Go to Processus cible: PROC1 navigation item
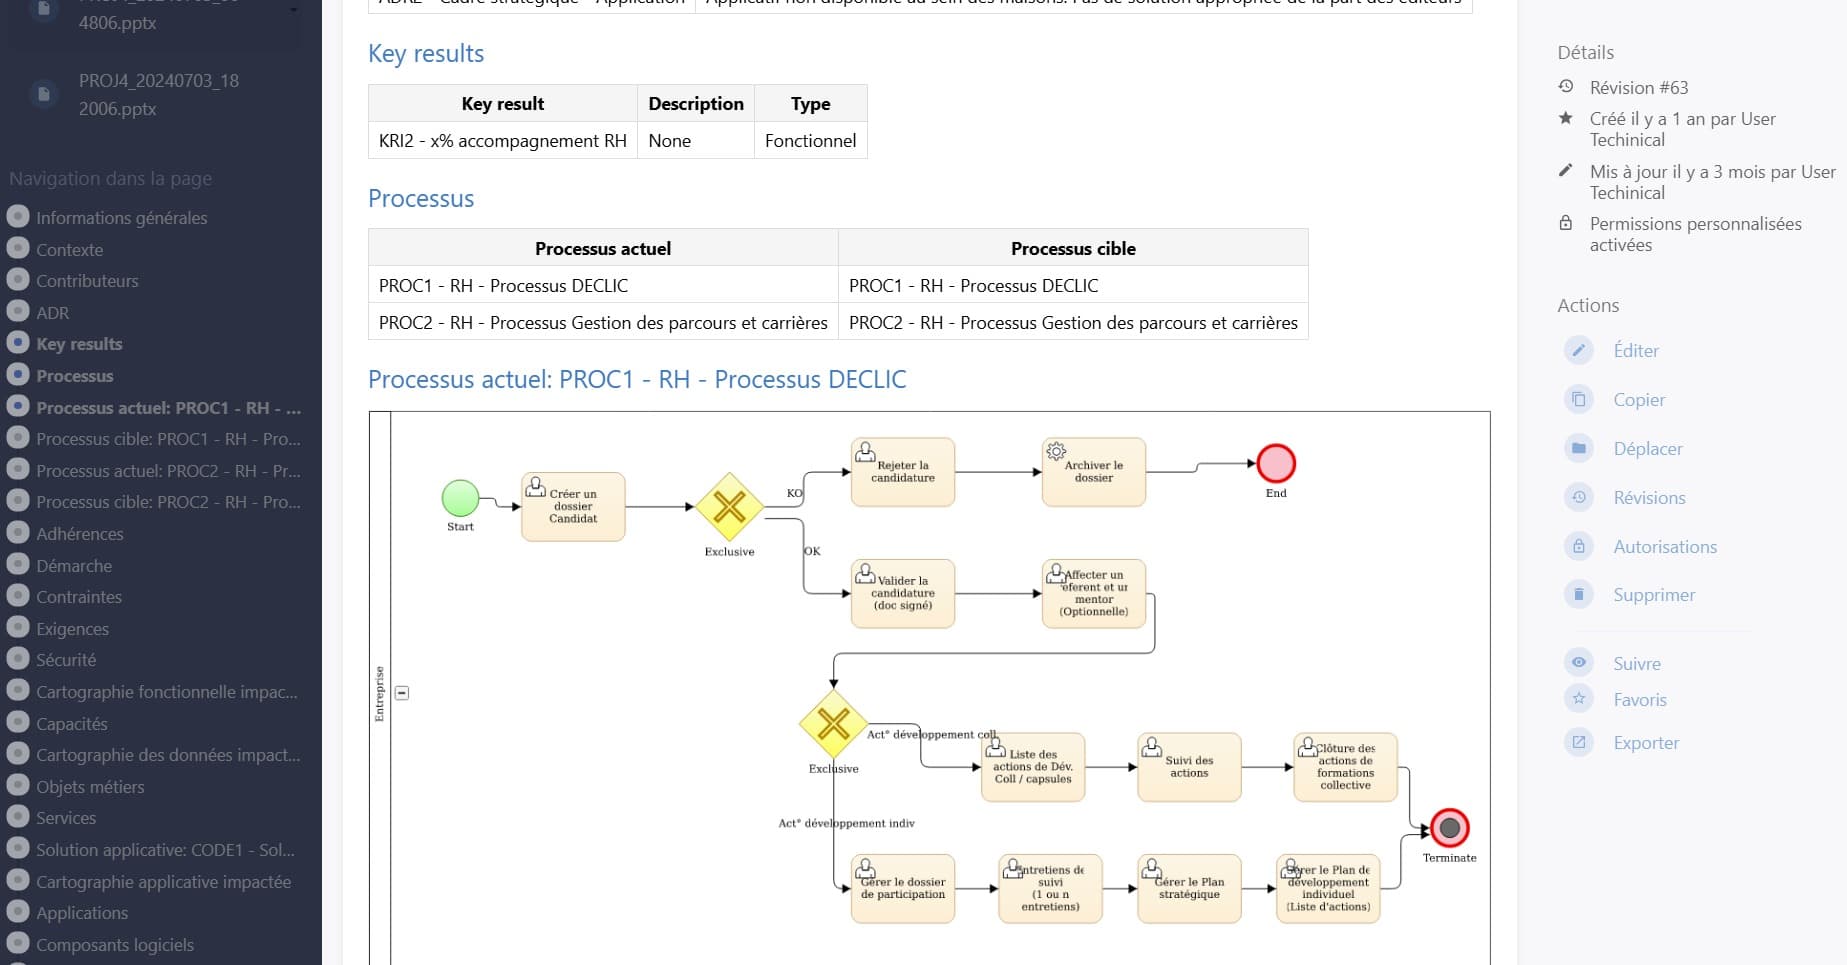 [168, 439]
